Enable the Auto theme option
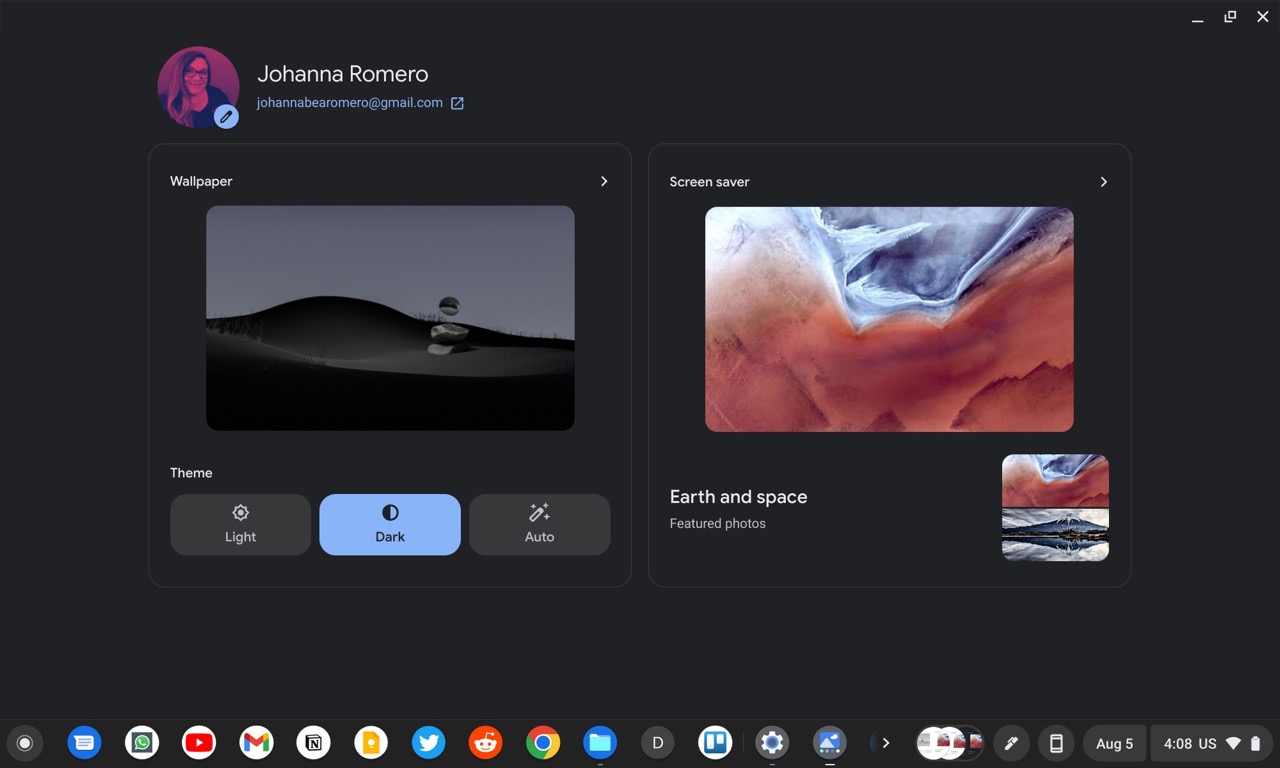Viewport: 1280px width, 768px height. click(x=539, y=524)
